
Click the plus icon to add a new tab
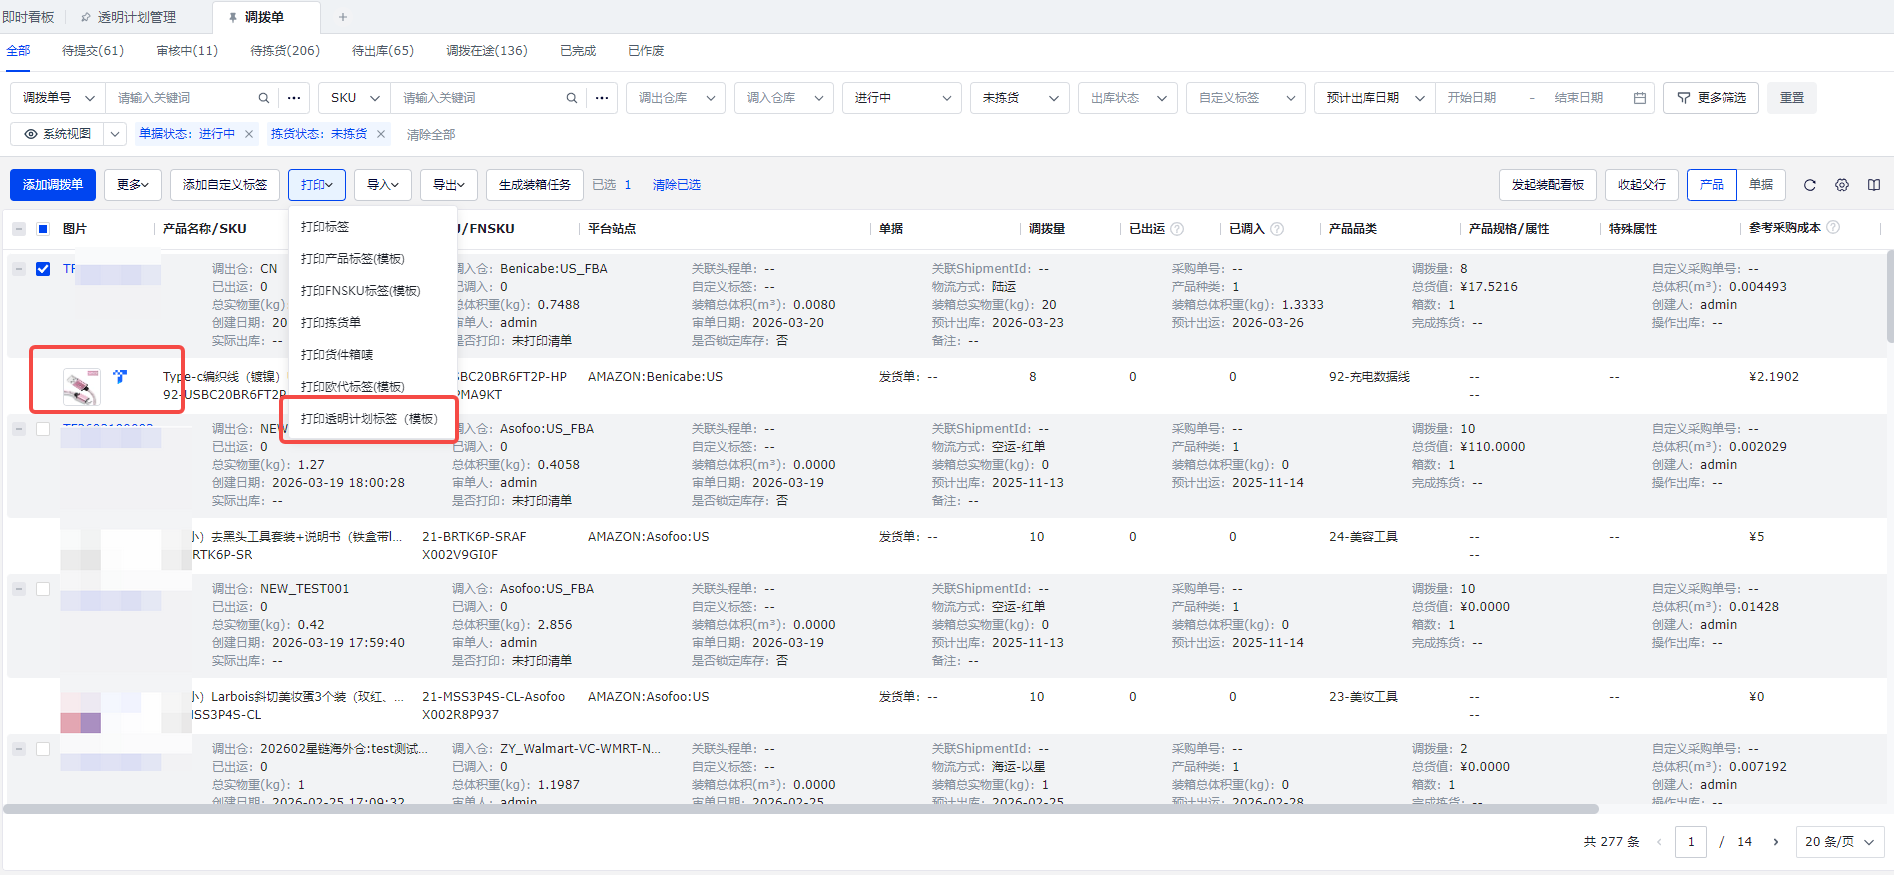click(343, 17)
